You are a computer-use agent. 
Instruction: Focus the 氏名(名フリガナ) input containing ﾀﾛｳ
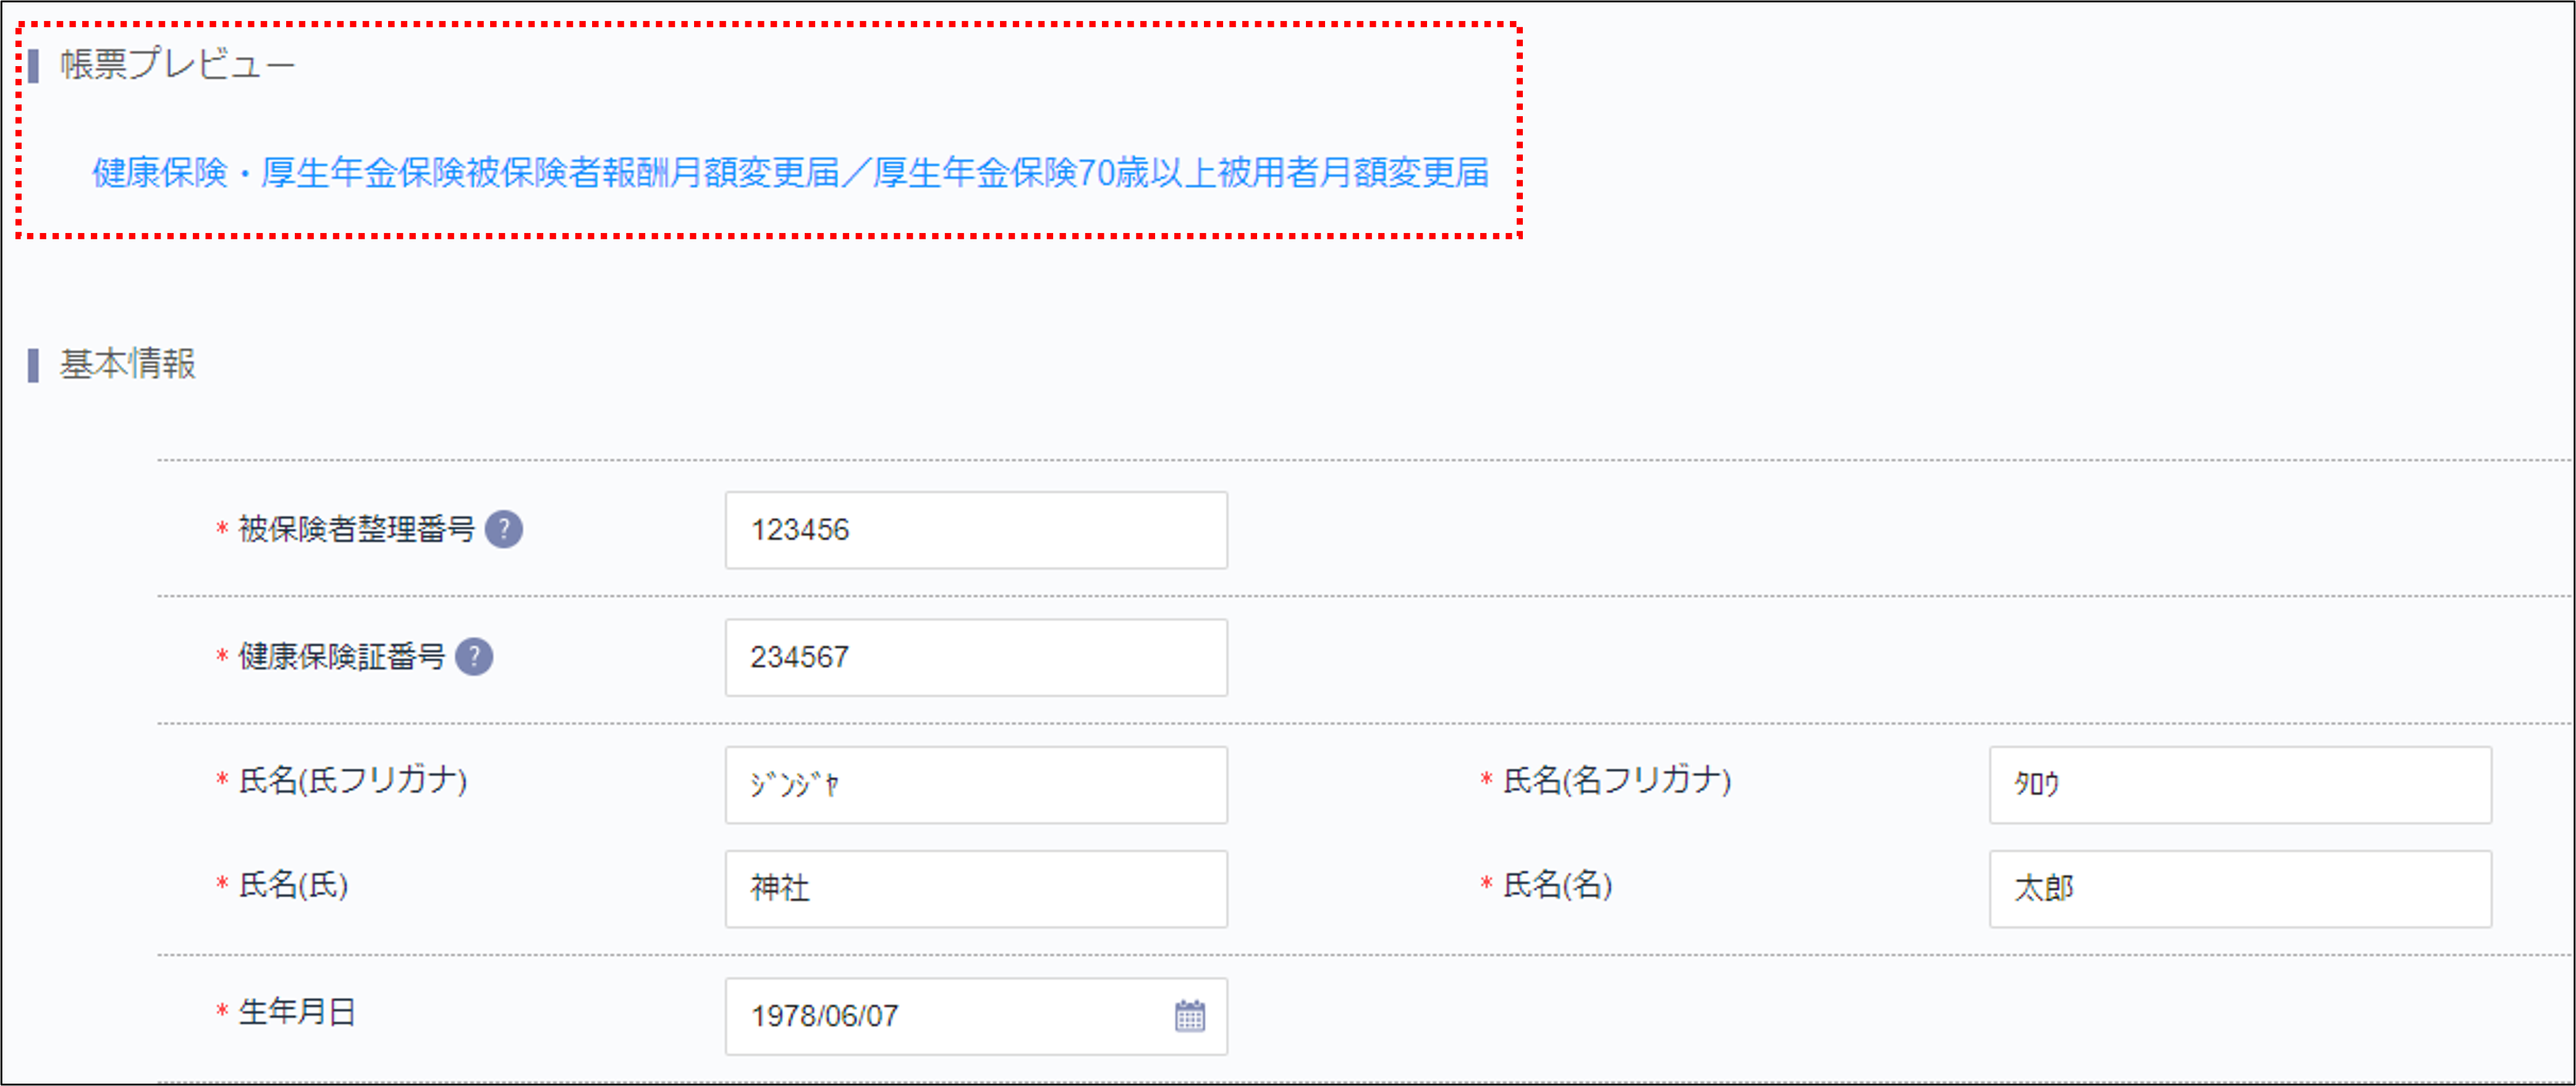[x=2239, y=785]
